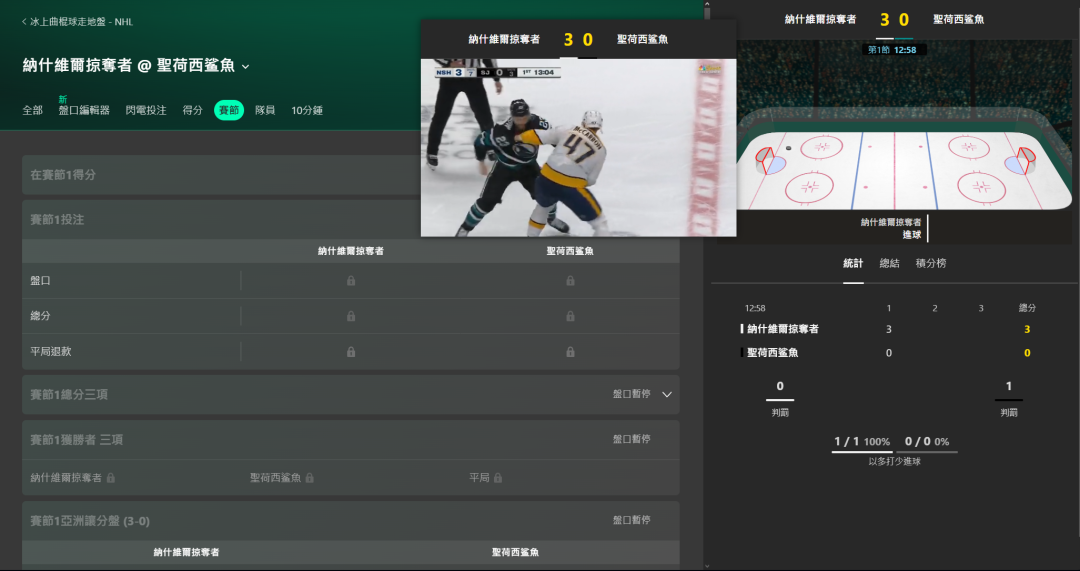This screenshot has height=571, width=1080.
Task: Click the live video stream thumbnail
Action: [x=579, y=147]
